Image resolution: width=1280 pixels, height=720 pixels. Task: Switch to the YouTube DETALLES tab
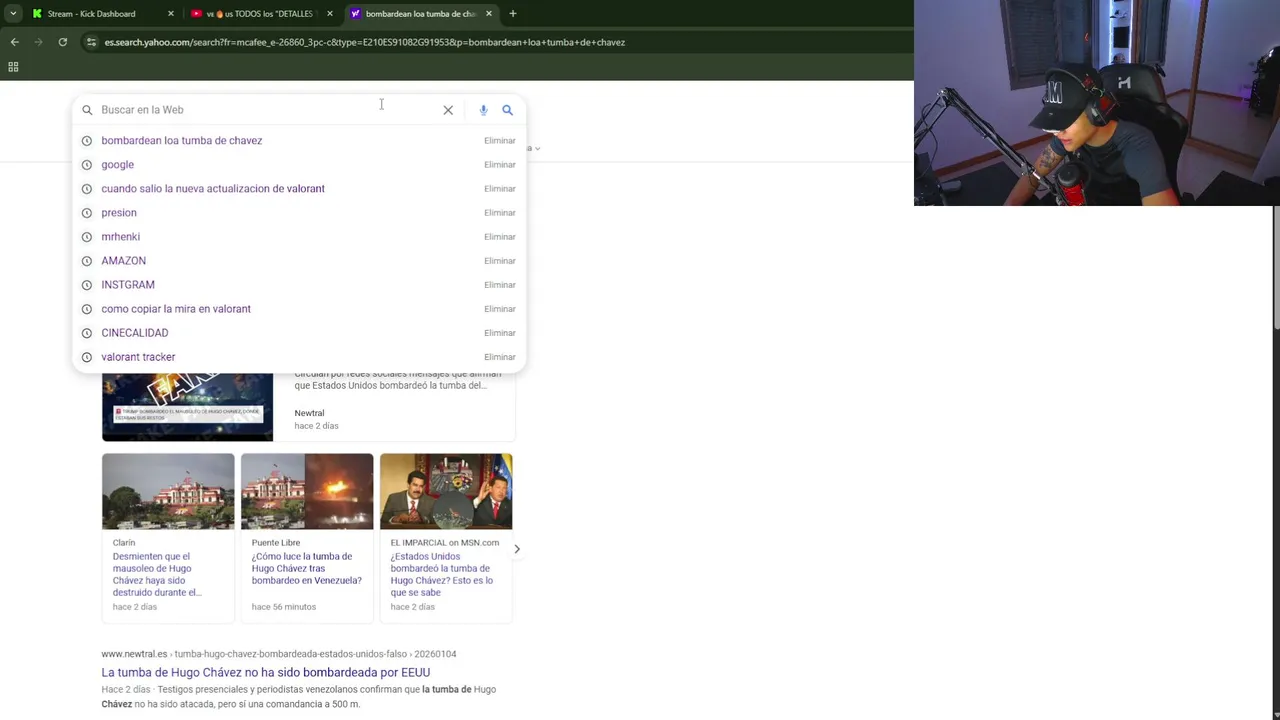pos(258,14)
